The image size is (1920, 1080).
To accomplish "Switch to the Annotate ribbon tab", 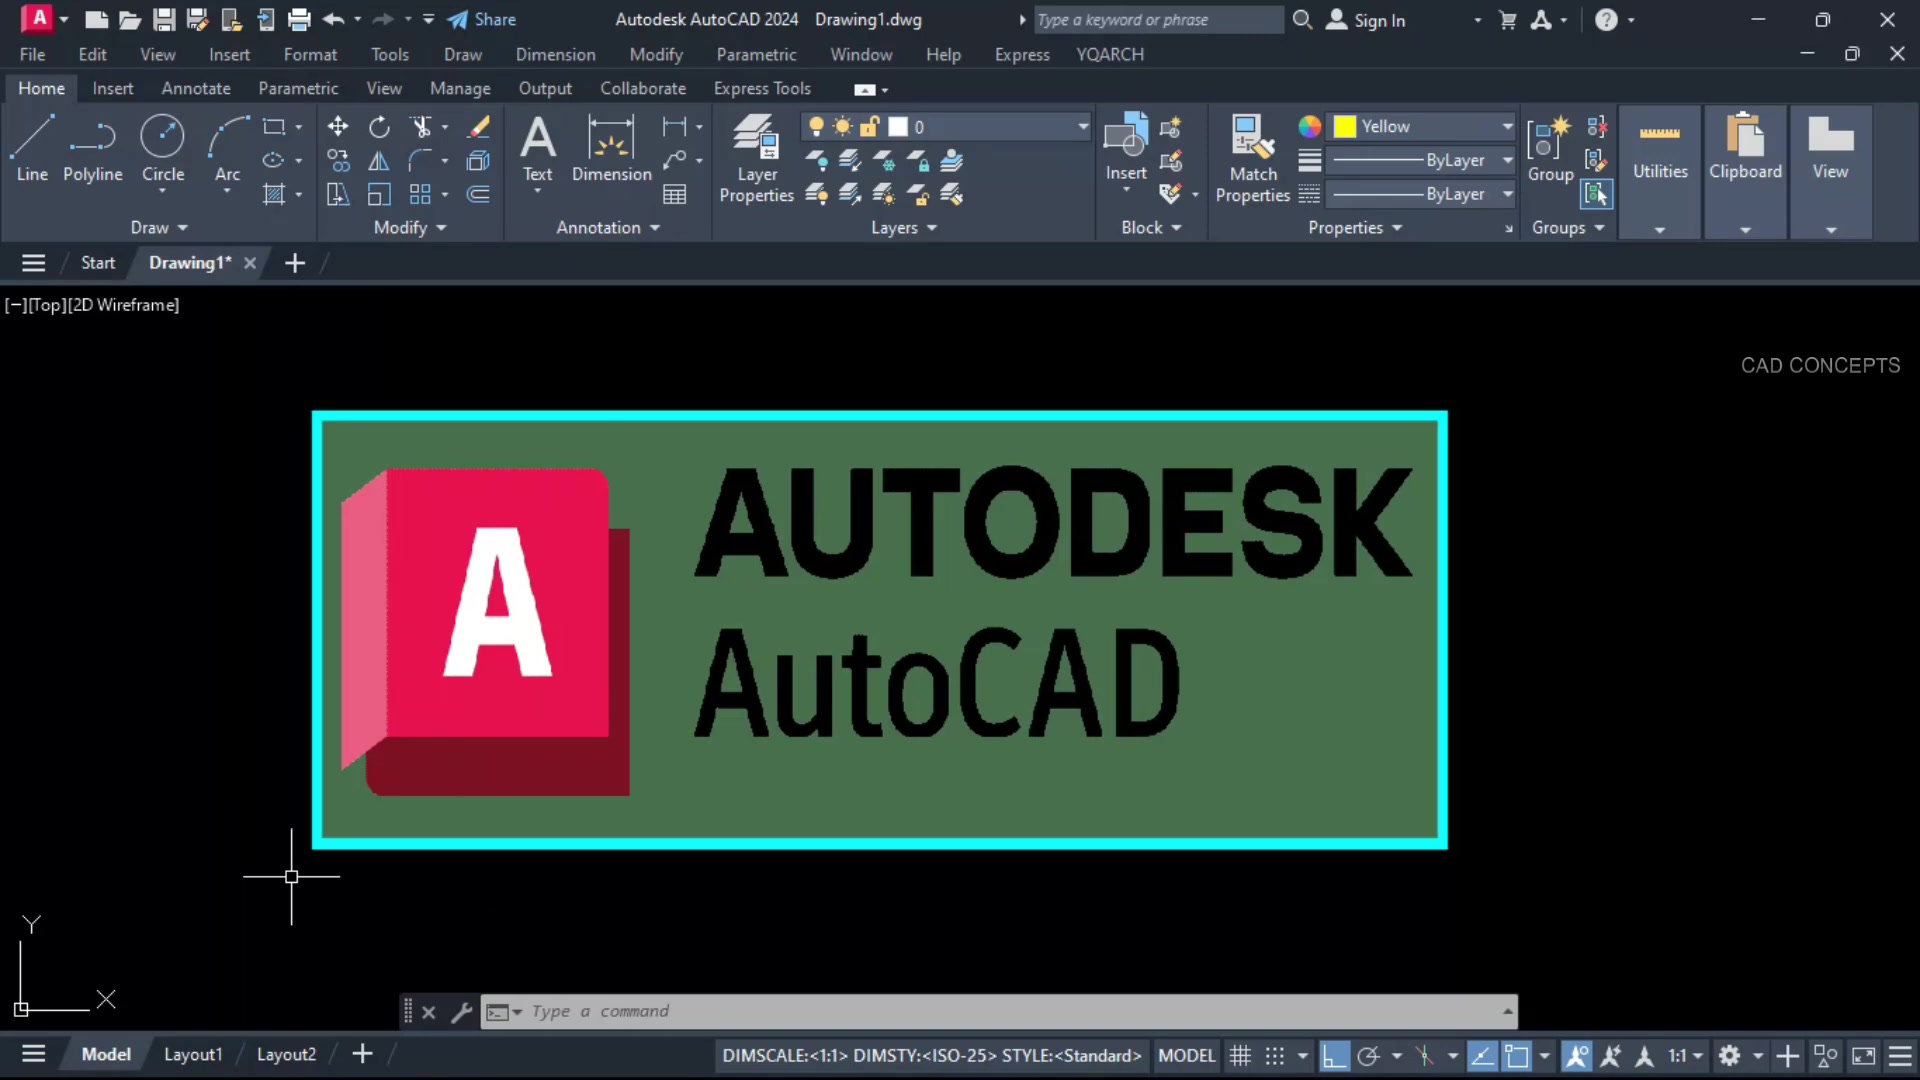I will 196,88.
